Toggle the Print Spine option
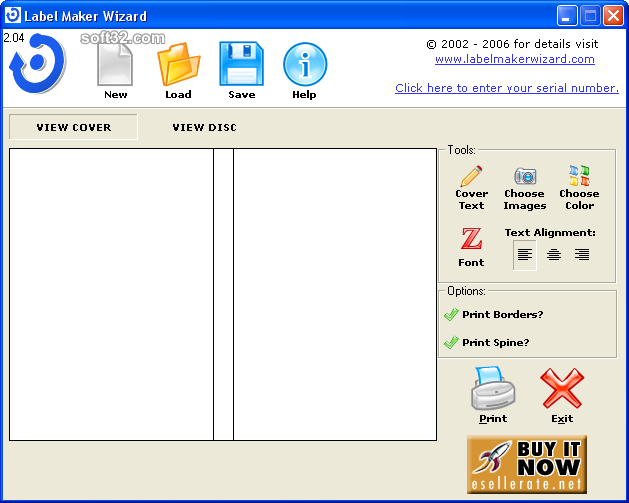This screenshot has width=629, height=503. coord(487,343)
